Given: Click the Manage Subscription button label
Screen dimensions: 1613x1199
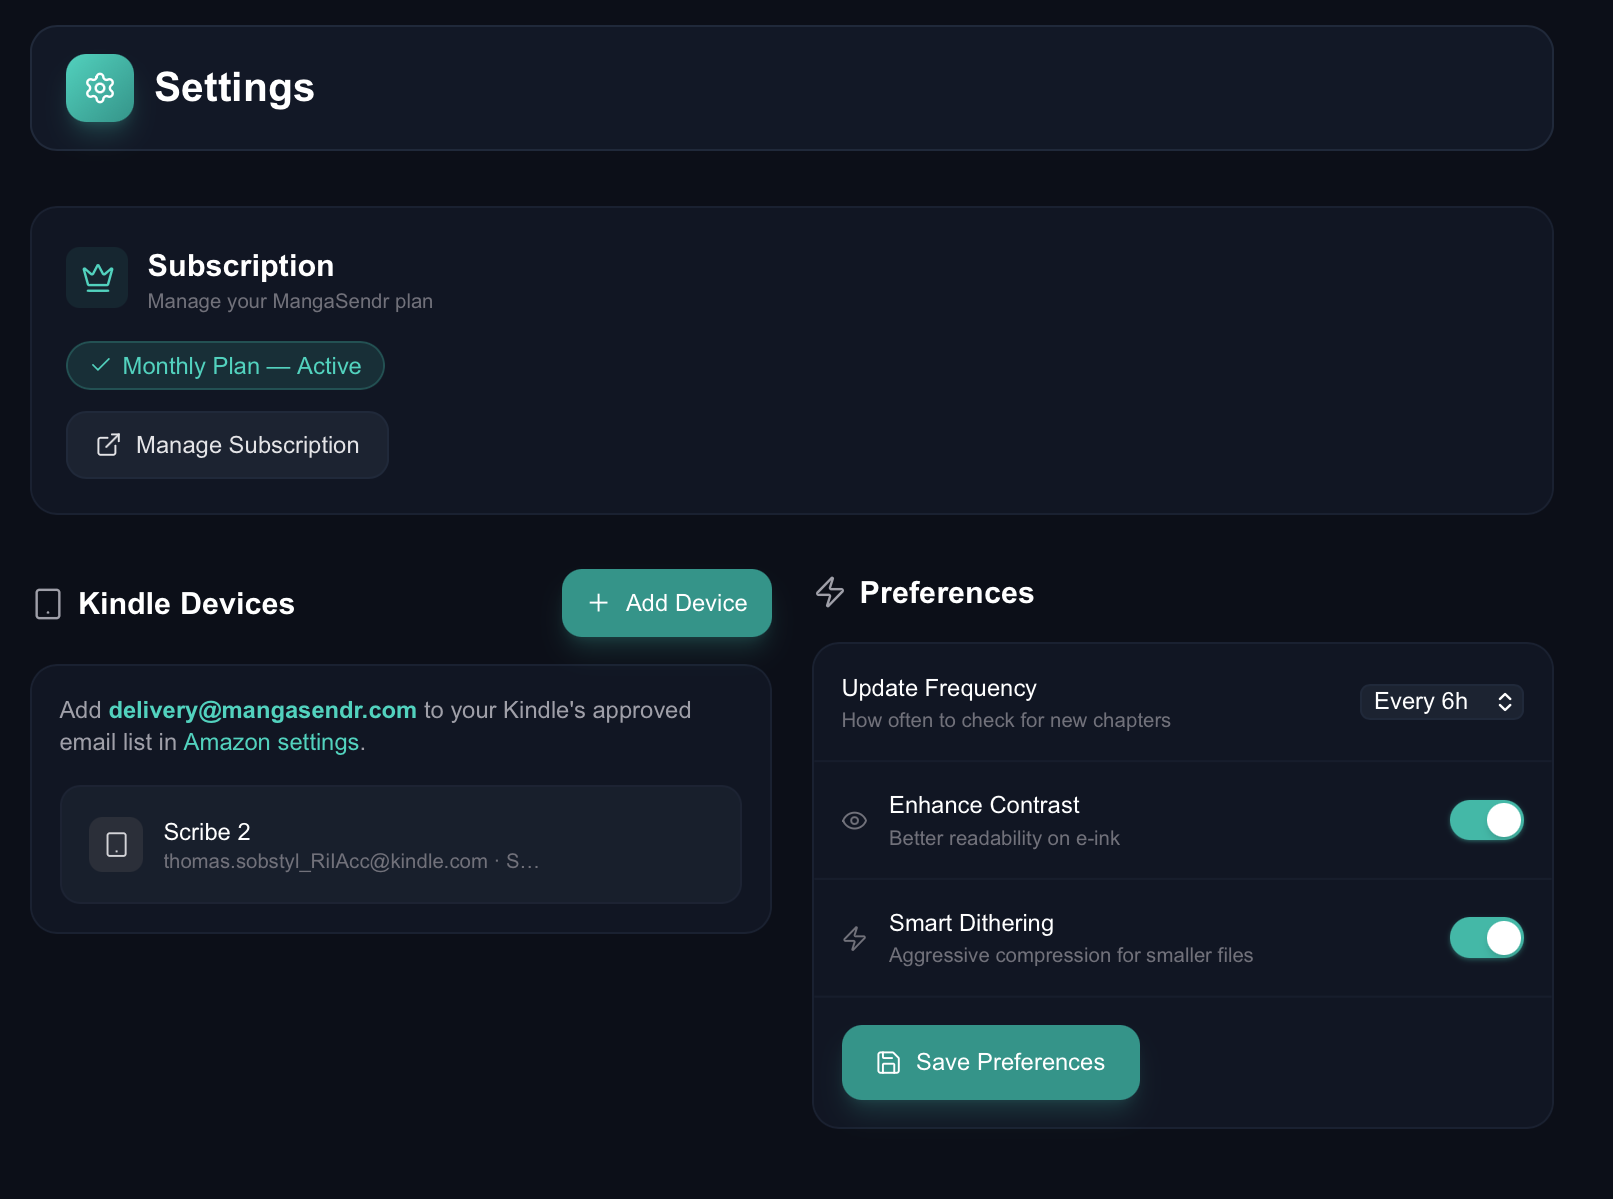Looking at the screenshot, I should point(247,445).
